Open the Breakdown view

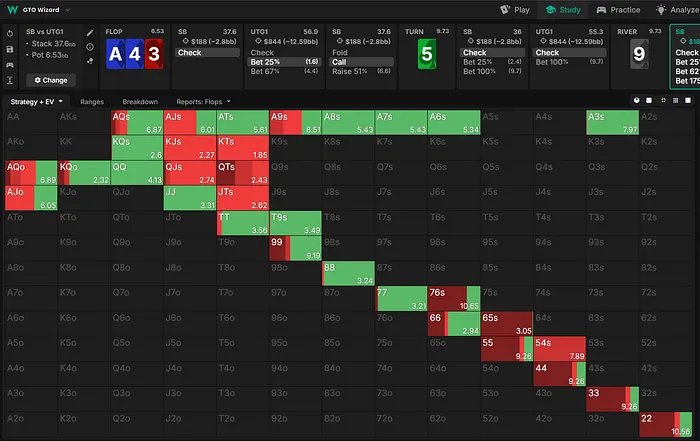tap(140, 102)
